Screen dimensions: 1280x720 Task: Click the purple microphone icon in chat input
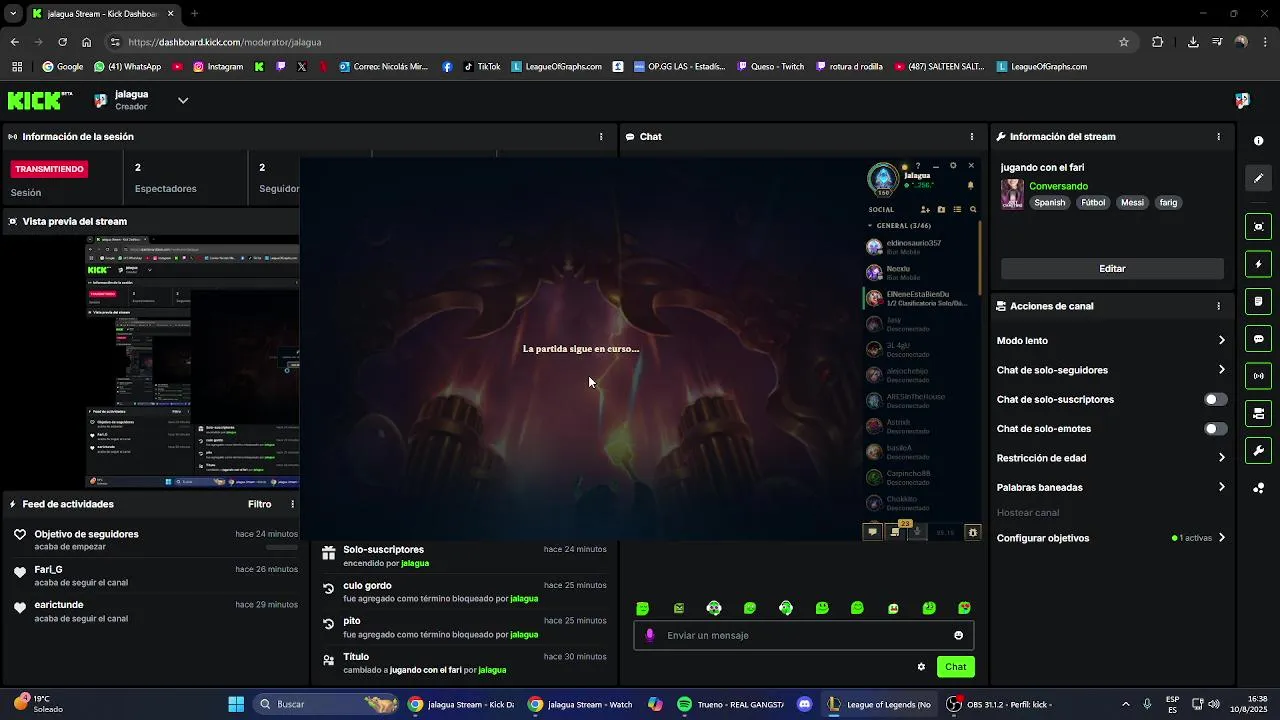point(650,635)
